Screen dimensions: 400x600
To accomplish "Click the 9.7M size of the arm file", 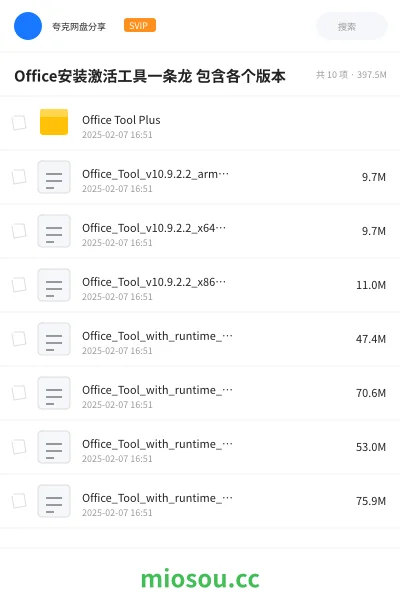I will click(x=374, y=177).
